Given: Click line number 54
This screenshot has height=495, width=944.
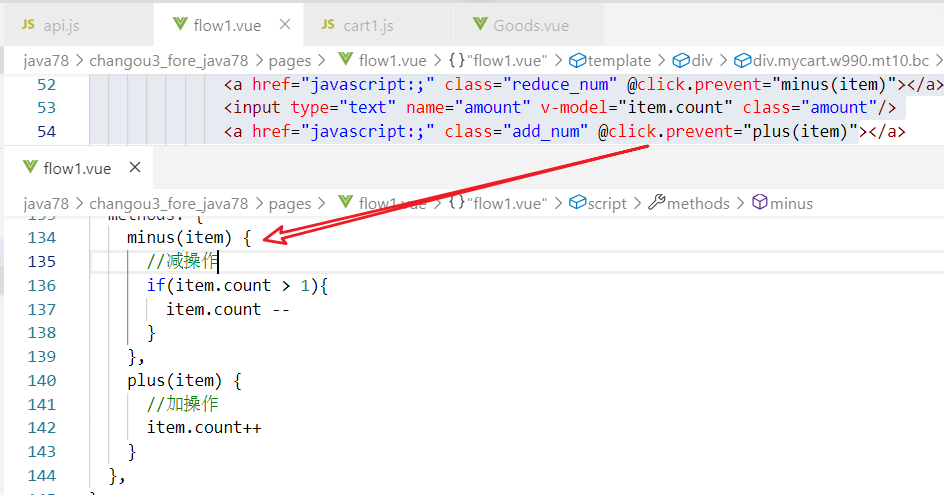Looking at the screenshot, I should pyautogui.click(x=46, y=132).
